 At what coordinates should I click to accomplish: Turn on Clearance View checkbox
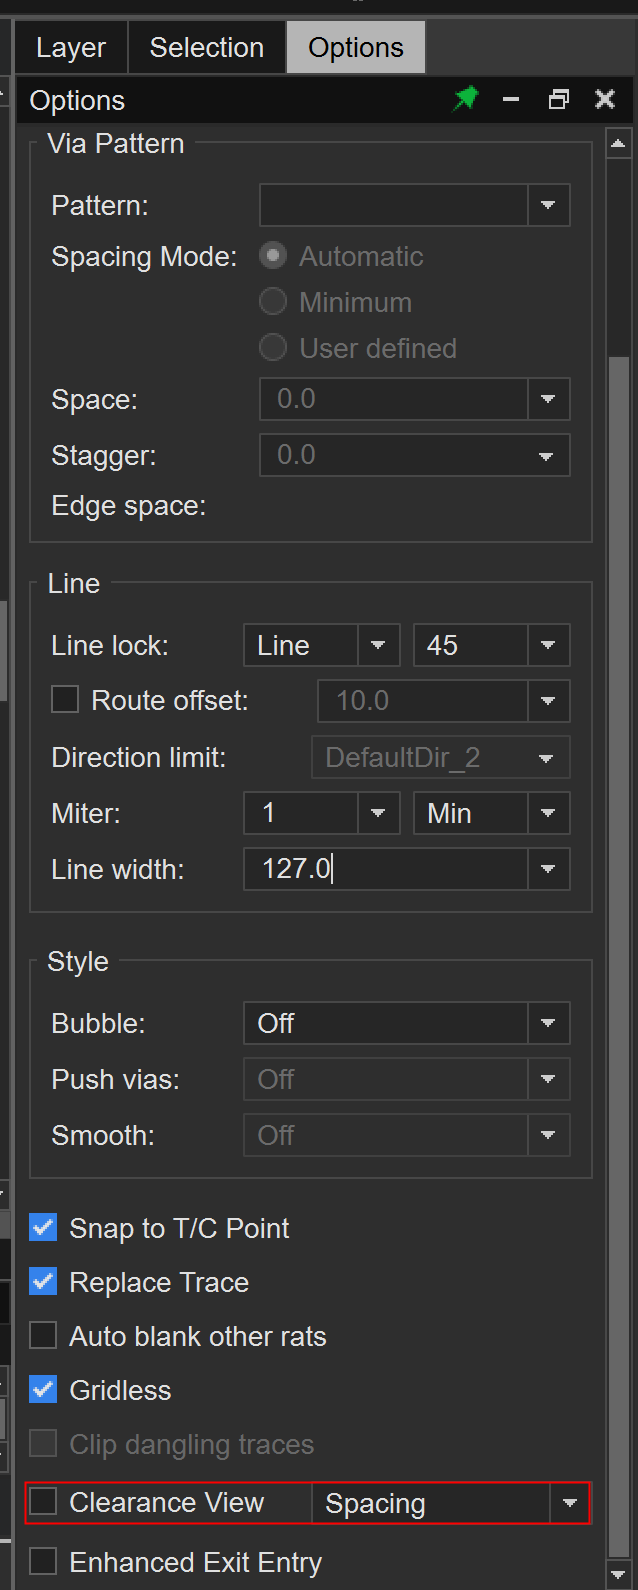click(43, 1501)
